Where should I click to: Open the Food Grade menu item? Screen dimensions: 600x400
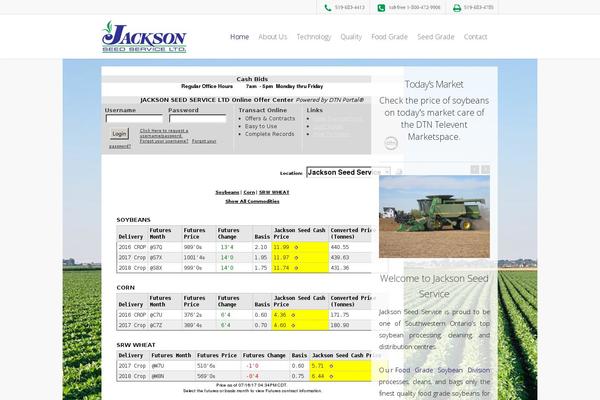tap(389, 37)
